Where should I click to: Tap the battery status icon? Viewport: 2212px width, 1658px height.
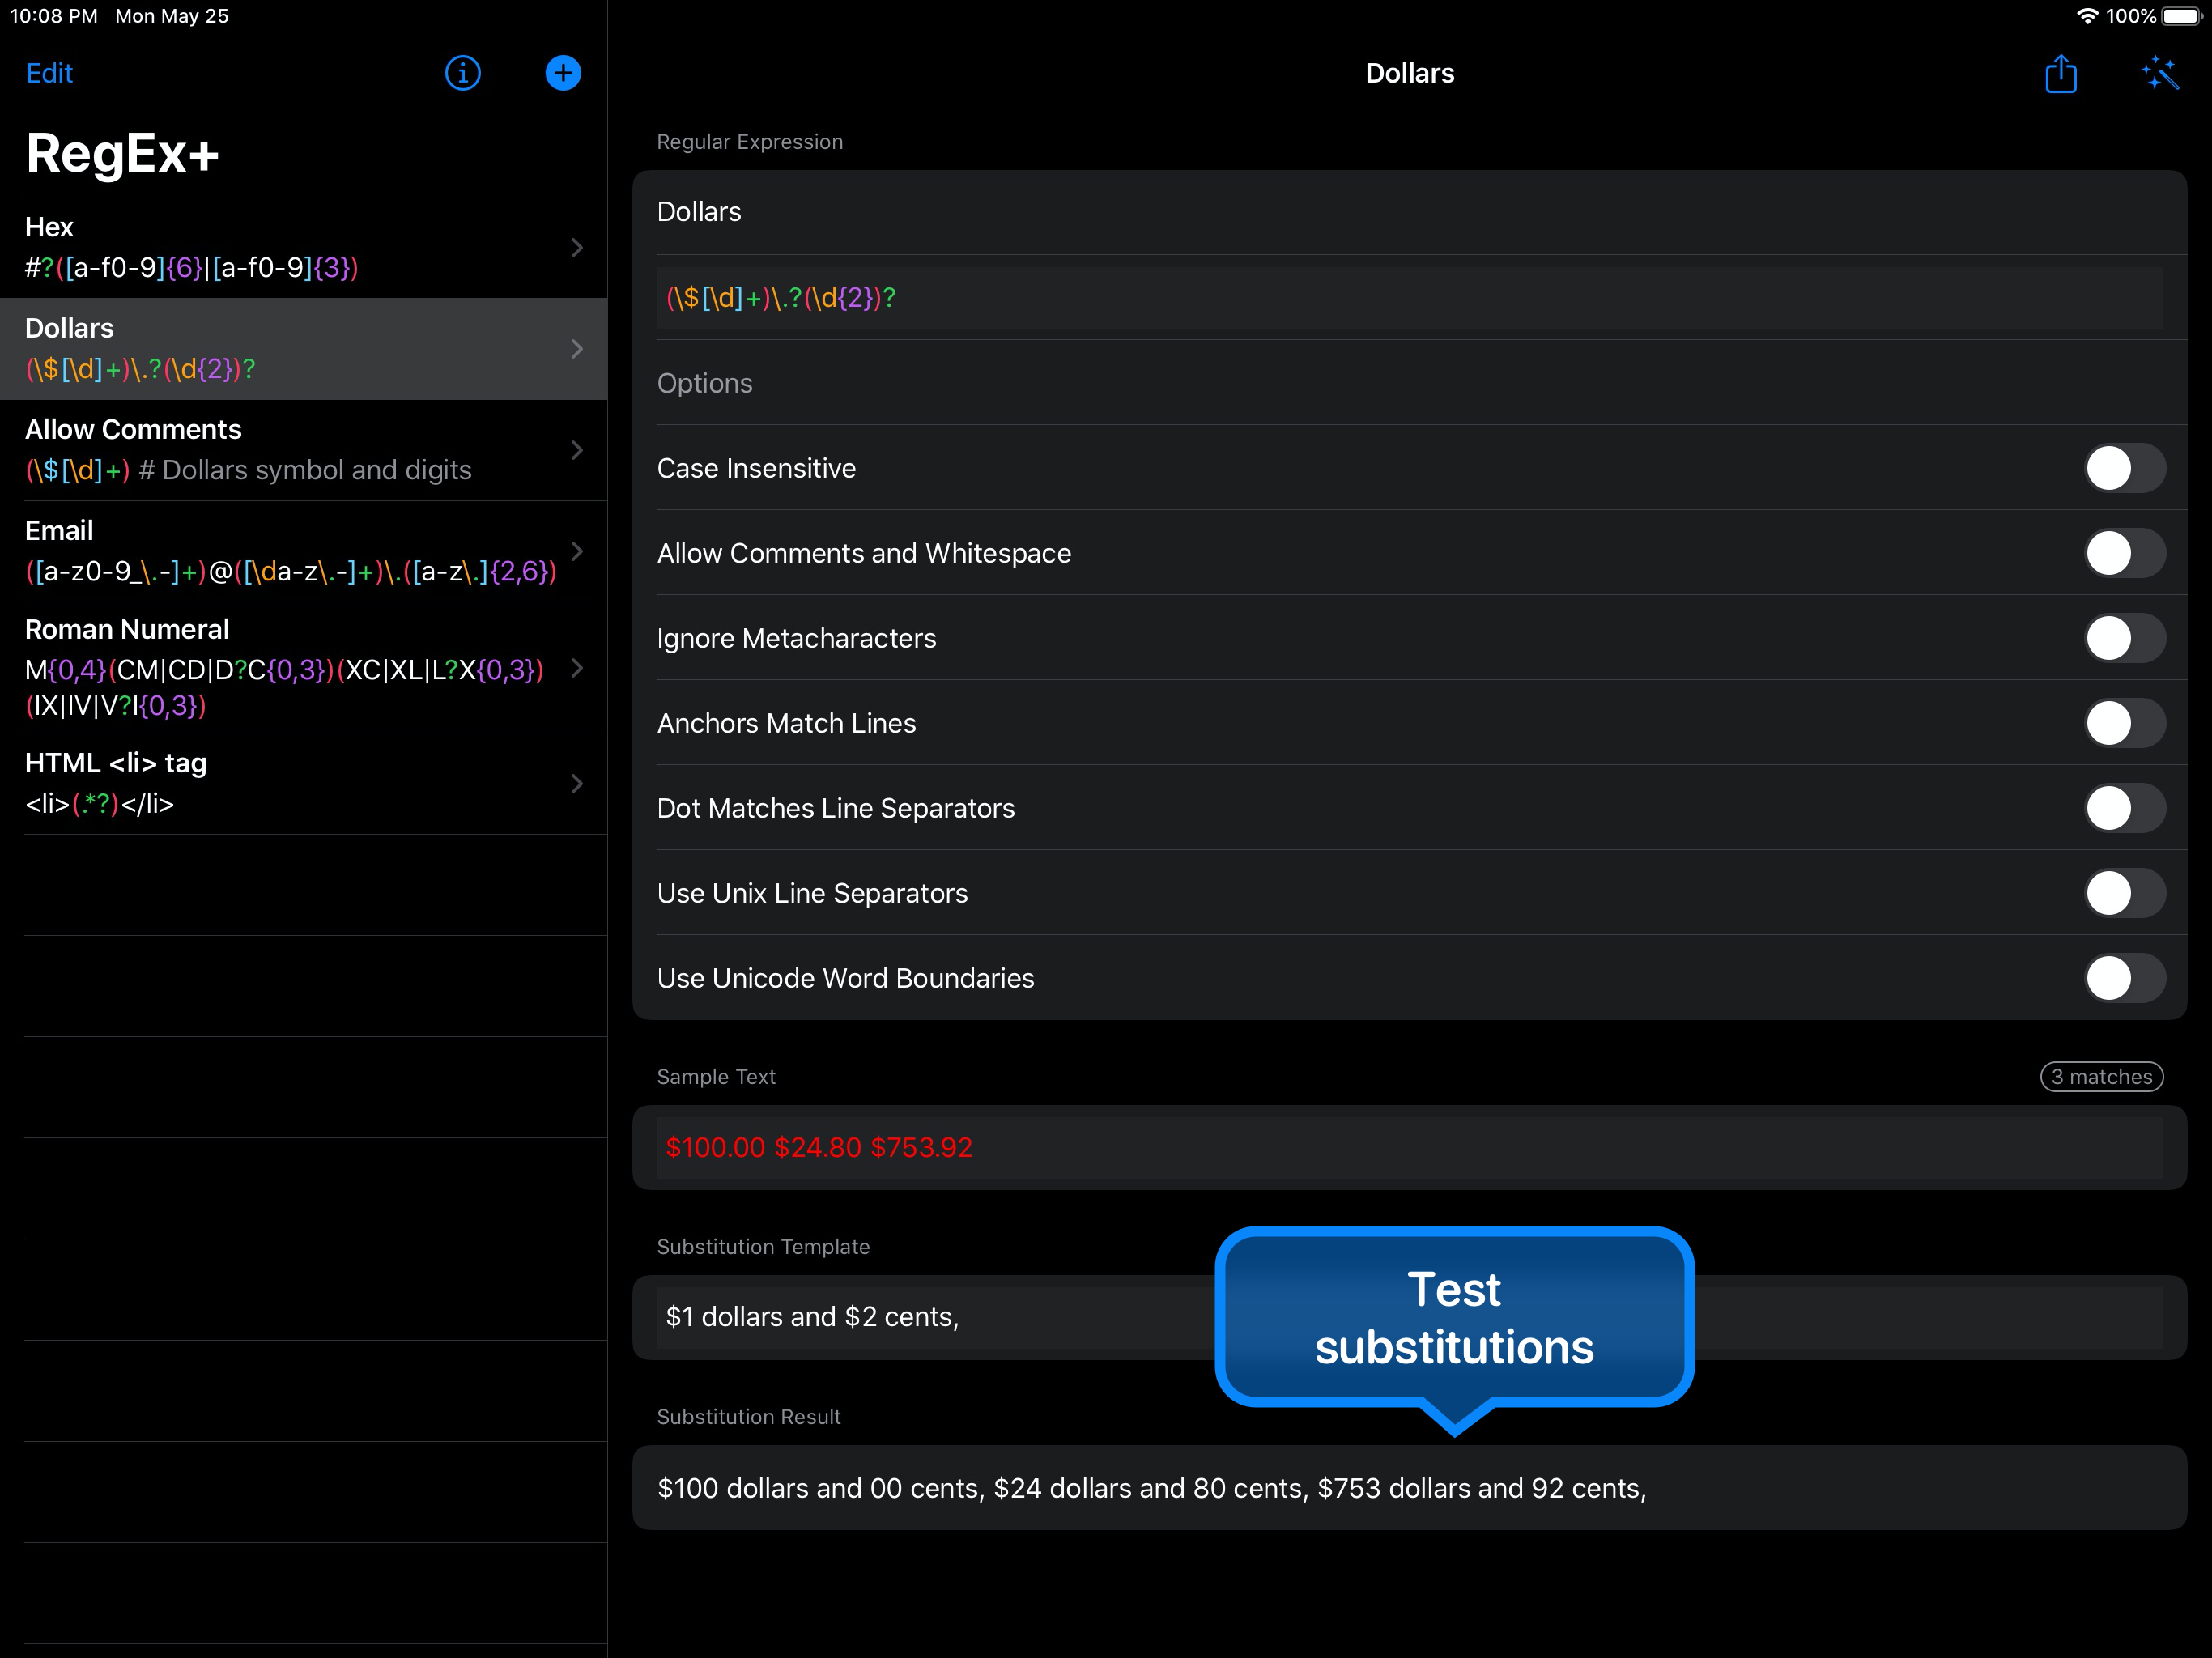[2181, 16]
